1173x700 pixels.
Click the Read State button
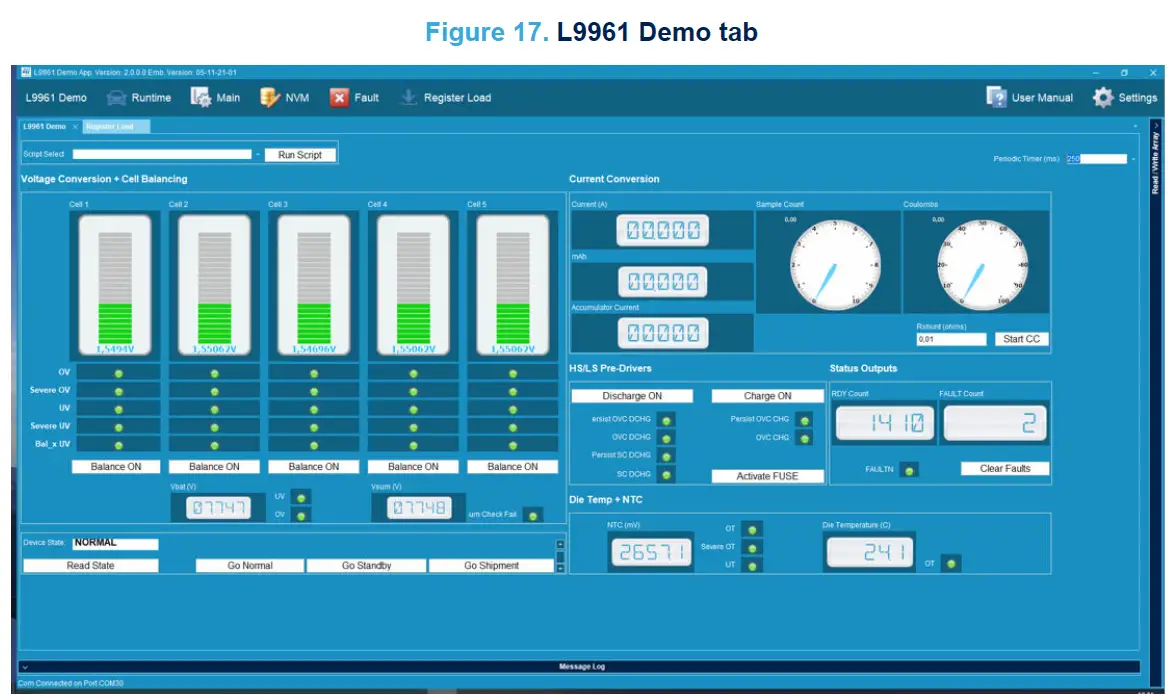click(x=91, y=565)
